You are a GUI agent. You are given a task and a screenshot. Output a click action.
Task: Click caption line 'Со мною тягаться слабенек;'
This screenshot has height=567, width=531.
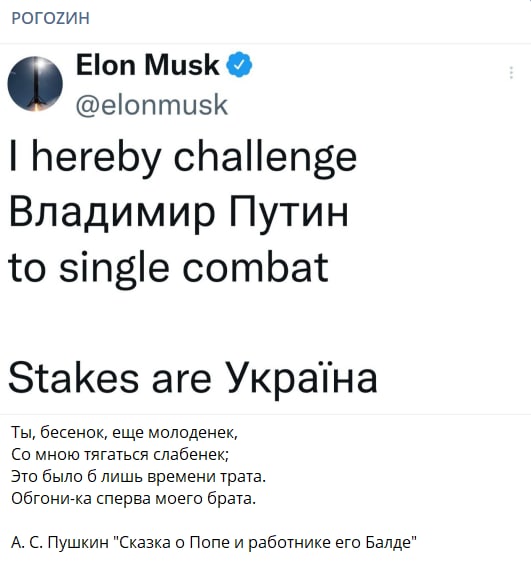coord(120,454)
